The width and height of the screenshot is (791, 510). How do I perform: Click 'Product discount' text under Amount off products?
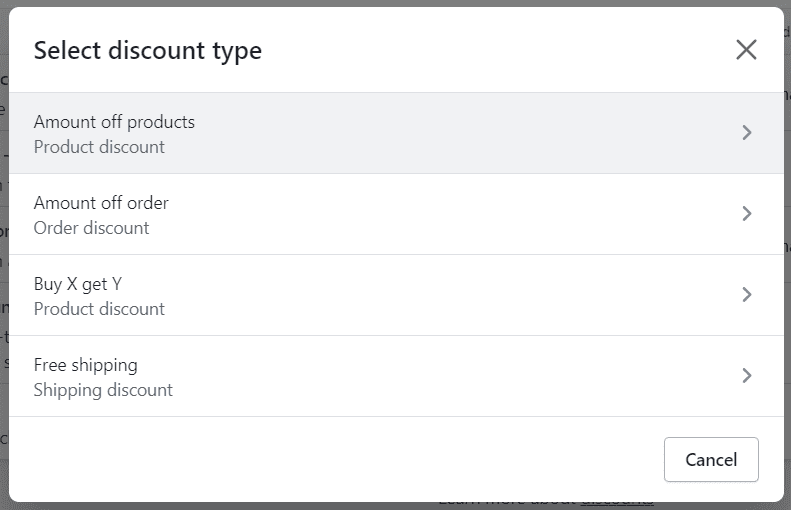(x=99, y=147)
